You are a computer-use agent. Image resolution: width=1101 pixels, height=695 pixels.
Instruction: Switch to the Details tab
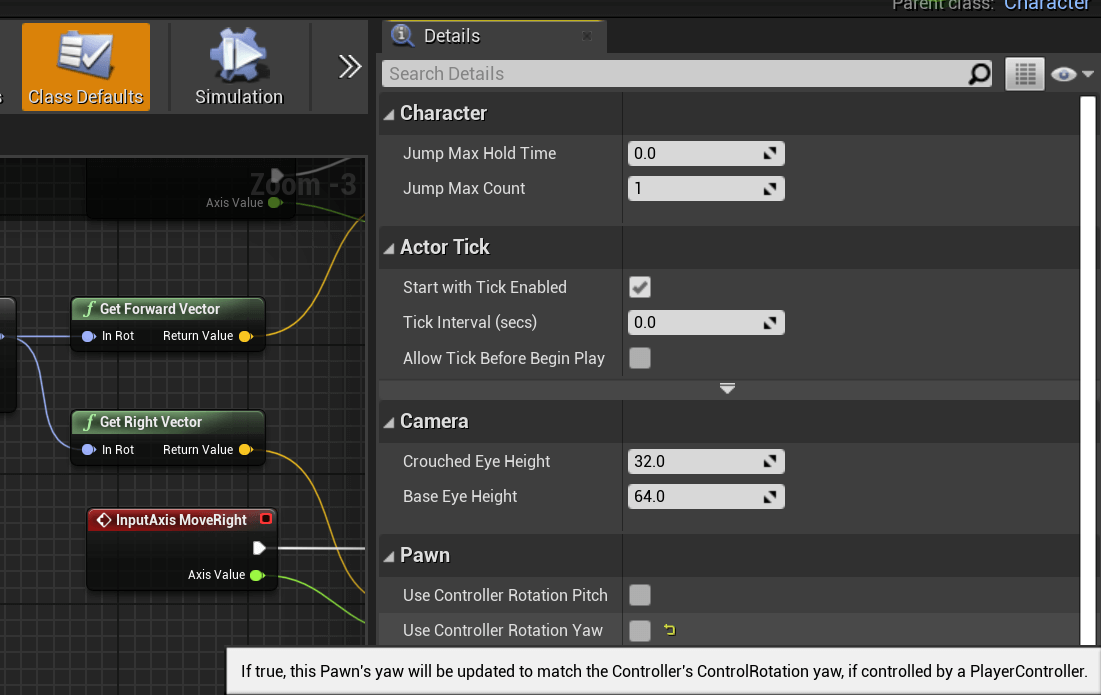click(451, 36)
